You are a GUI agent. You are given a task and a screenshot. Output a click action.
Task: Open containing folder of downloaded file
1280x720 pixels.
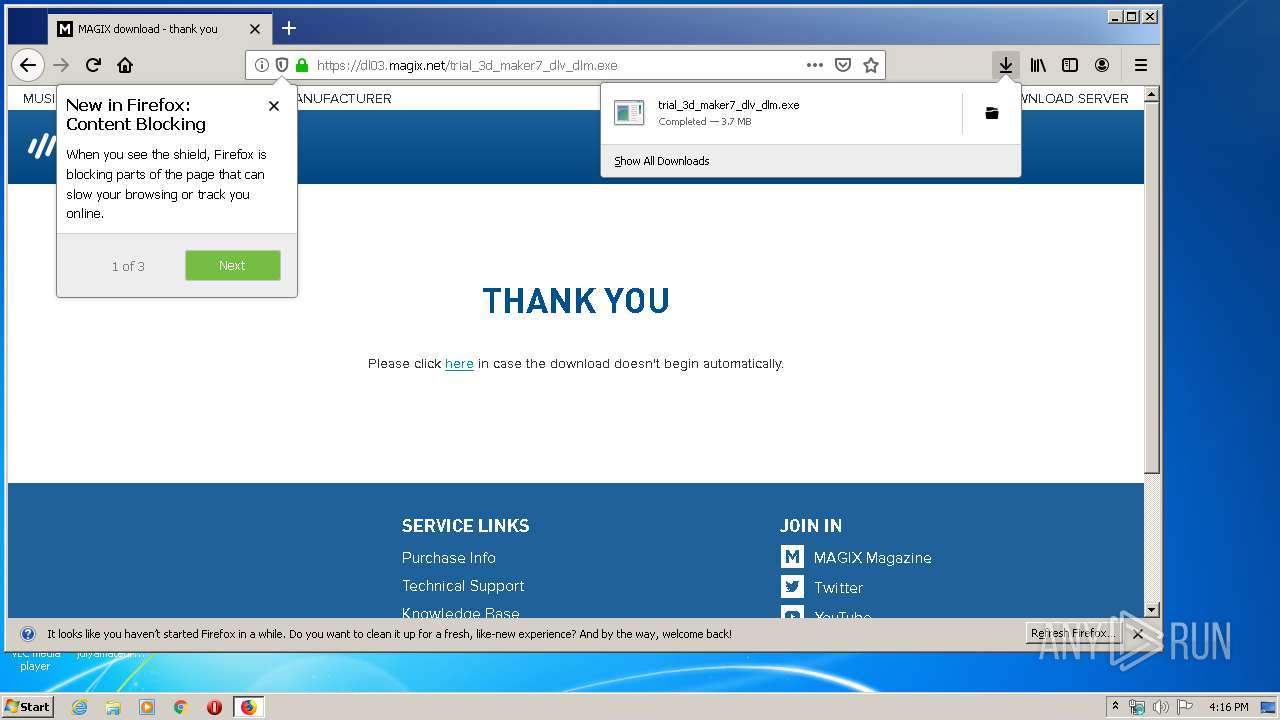[x=992, y=113]
